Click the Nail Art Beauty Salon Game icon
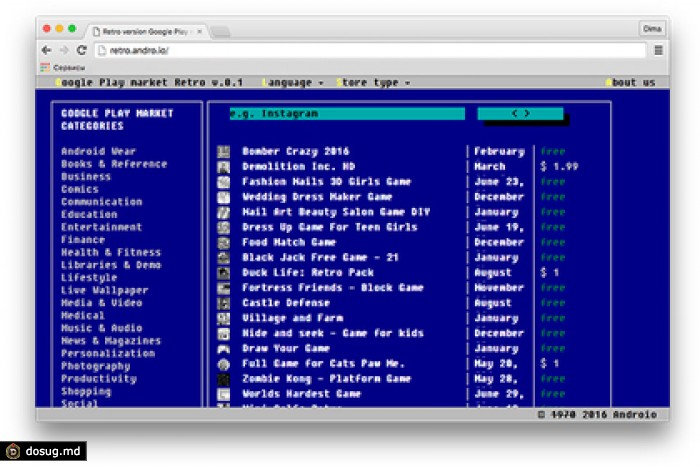 pos(223,212)
